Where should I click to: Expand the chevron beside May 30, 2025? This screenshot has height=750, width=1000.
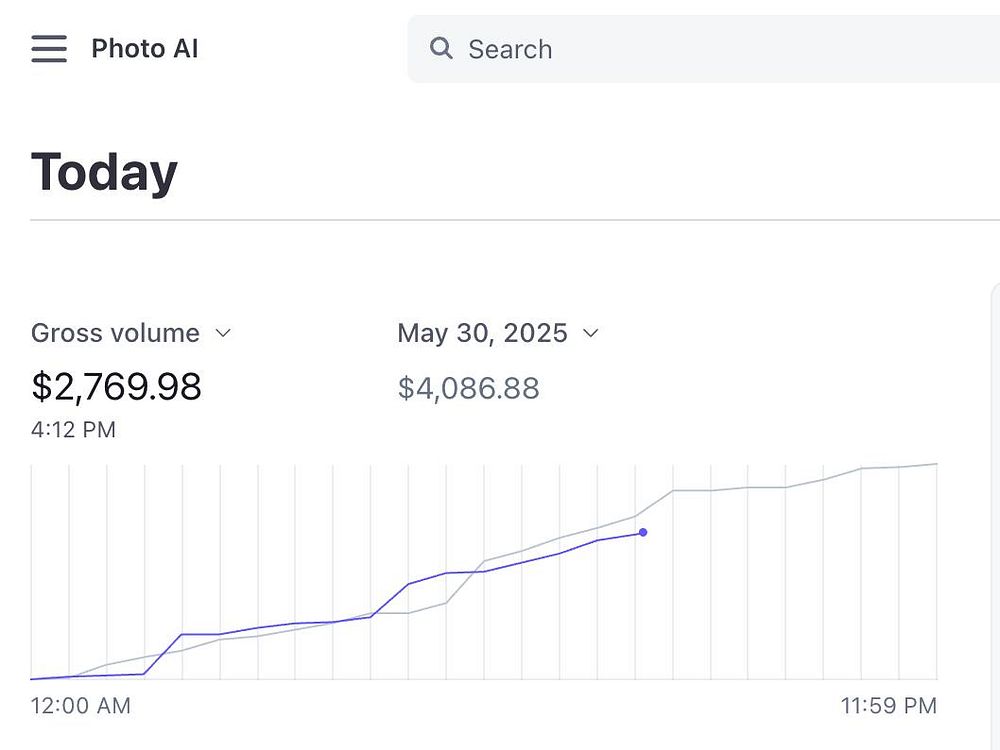pos(591,333)
